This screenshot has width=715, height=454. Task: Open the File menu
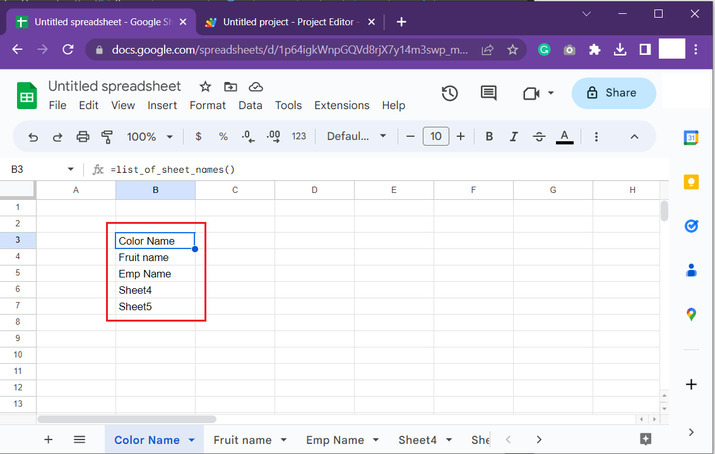pyautogui.click(x=57, y=105)
